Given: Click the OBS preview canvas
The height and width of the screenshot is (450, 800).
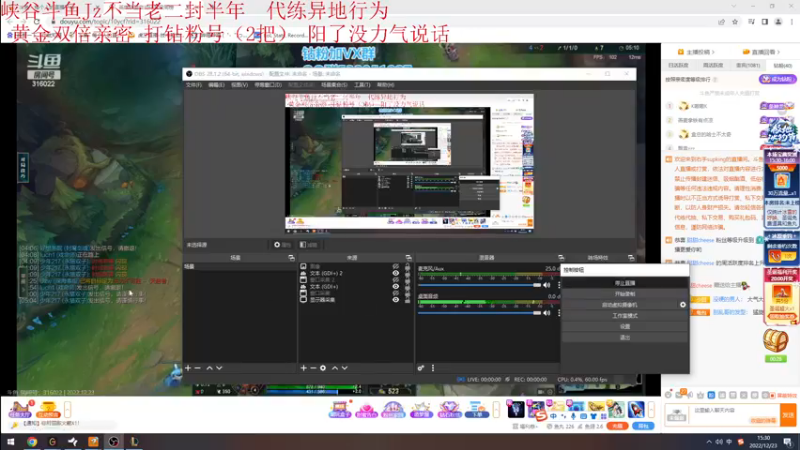Looking at the screenshot, I should [x=409, y=163].
